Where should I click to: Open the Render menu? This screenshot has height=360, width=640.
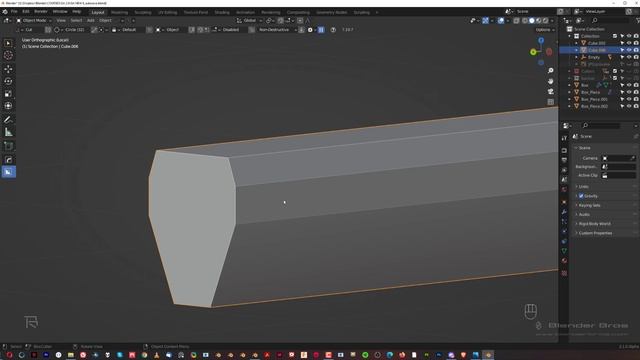pos(41,12)
